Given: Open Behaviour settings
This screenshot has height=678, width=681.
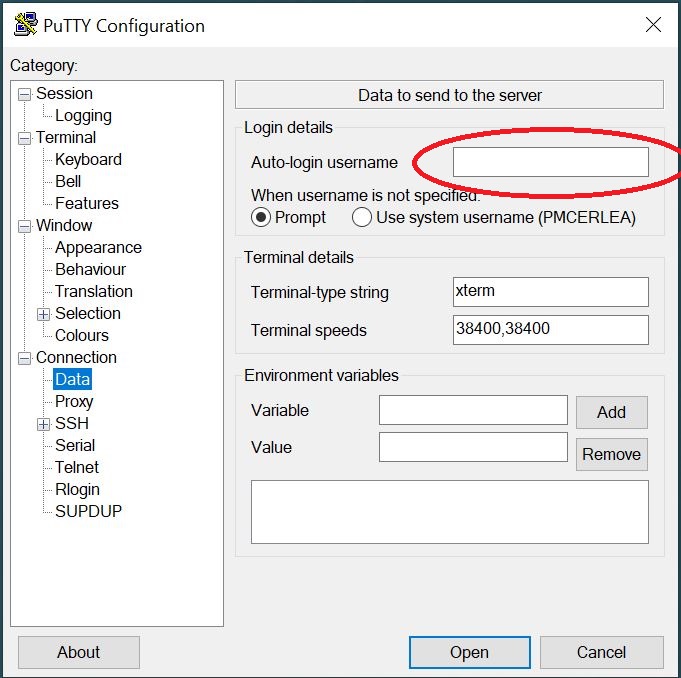Looking at the screenshot, I should click(90, 269).
